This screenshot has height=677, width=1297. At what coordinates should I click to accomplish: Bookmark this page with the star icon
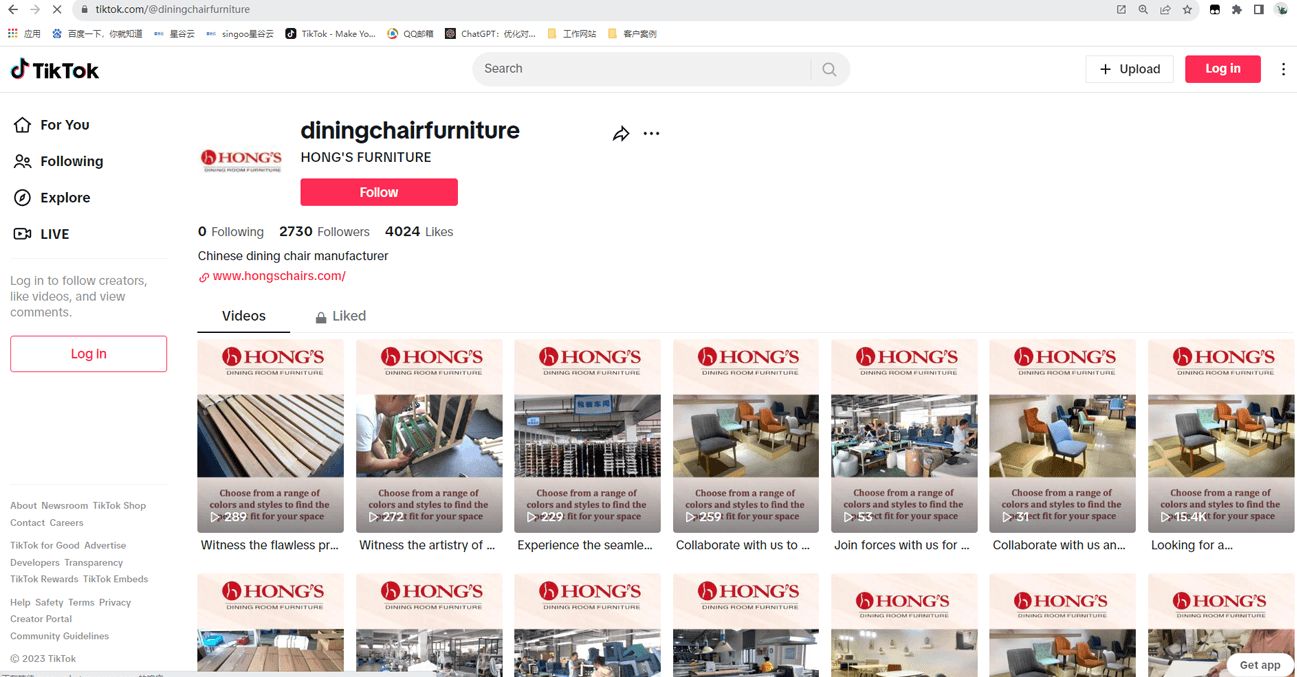click(x=1187, y=10)
